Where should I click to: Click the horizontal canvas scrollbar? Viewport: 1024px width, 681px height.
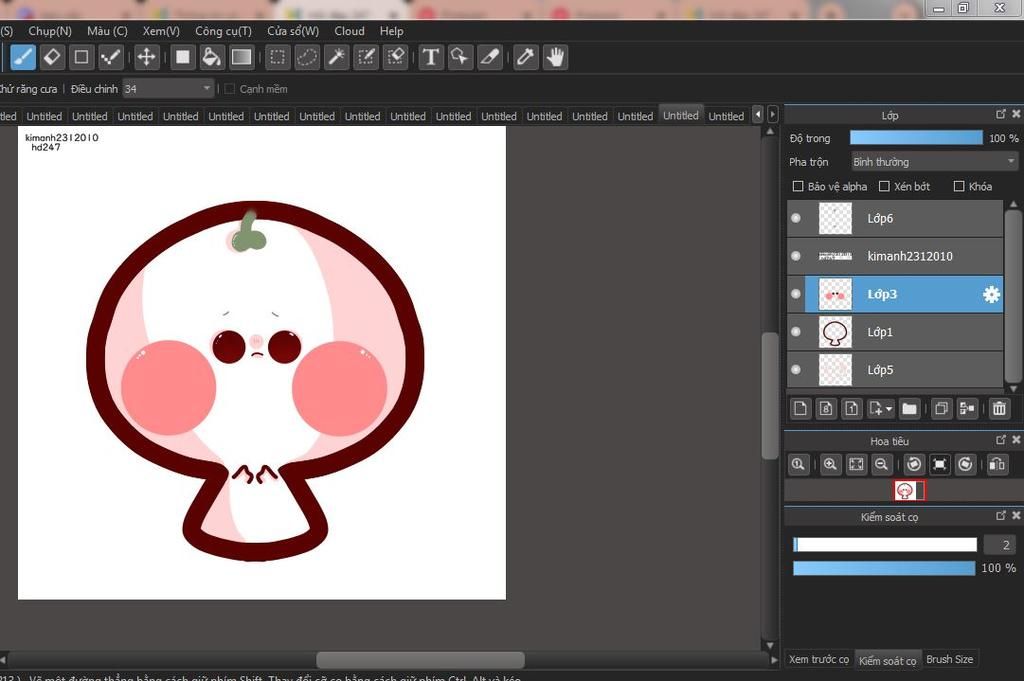click(421, 659)
